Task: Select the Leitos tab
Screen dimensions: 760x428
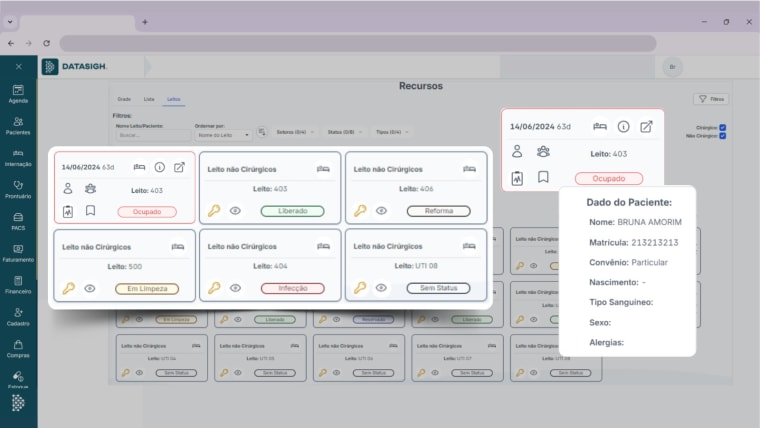Action: [174, 99]
